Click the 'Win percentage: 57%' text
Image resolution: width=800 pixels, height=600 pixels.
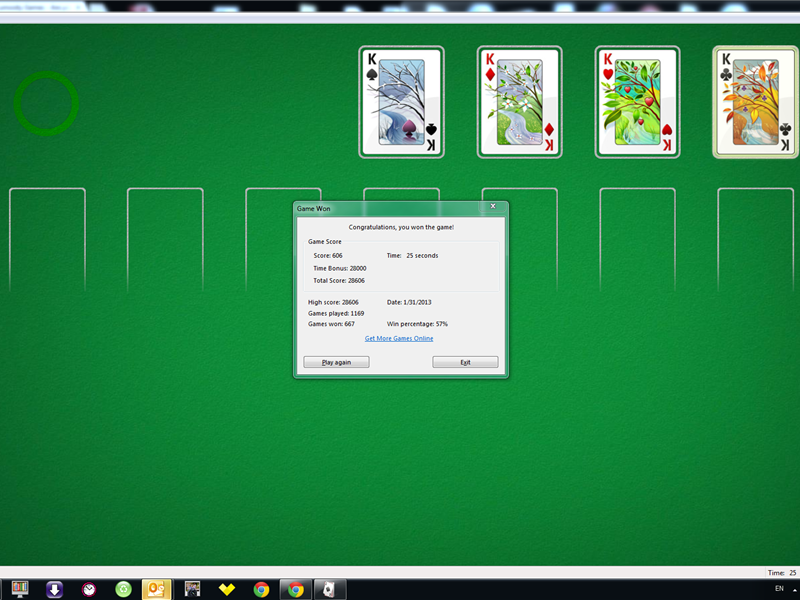pos(417,324)
